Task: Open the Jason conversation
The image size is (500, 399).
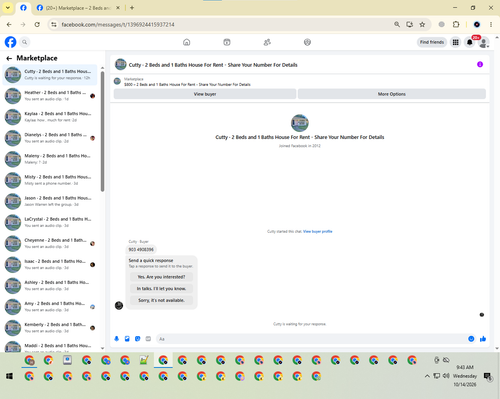Action: coord(50,201)
